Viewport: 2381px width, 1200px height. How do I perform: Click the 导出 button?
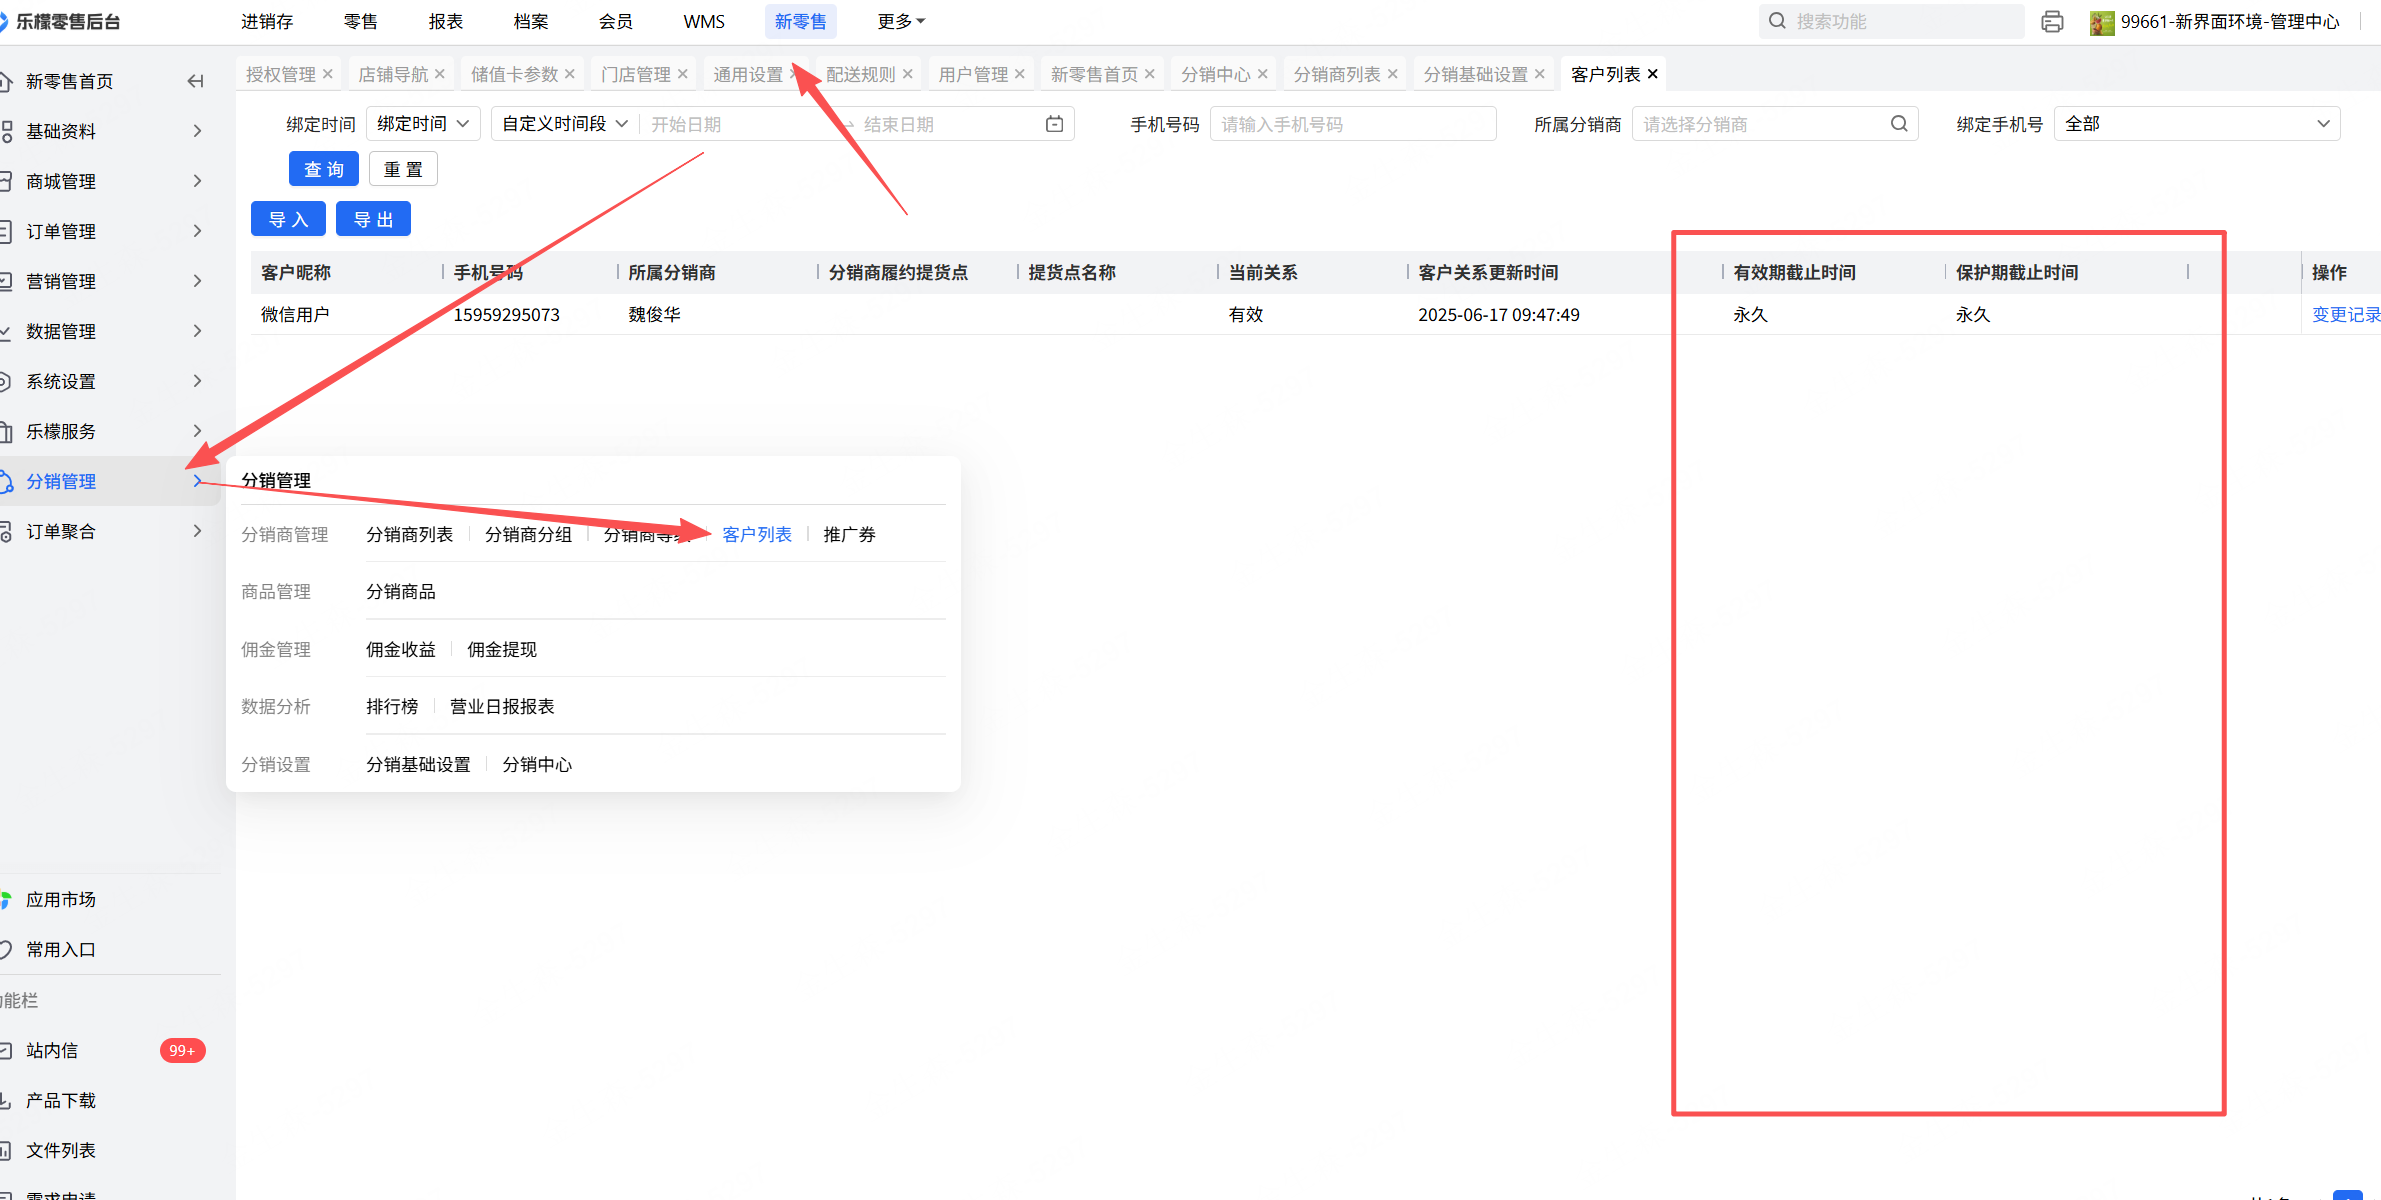coord(373,219)
